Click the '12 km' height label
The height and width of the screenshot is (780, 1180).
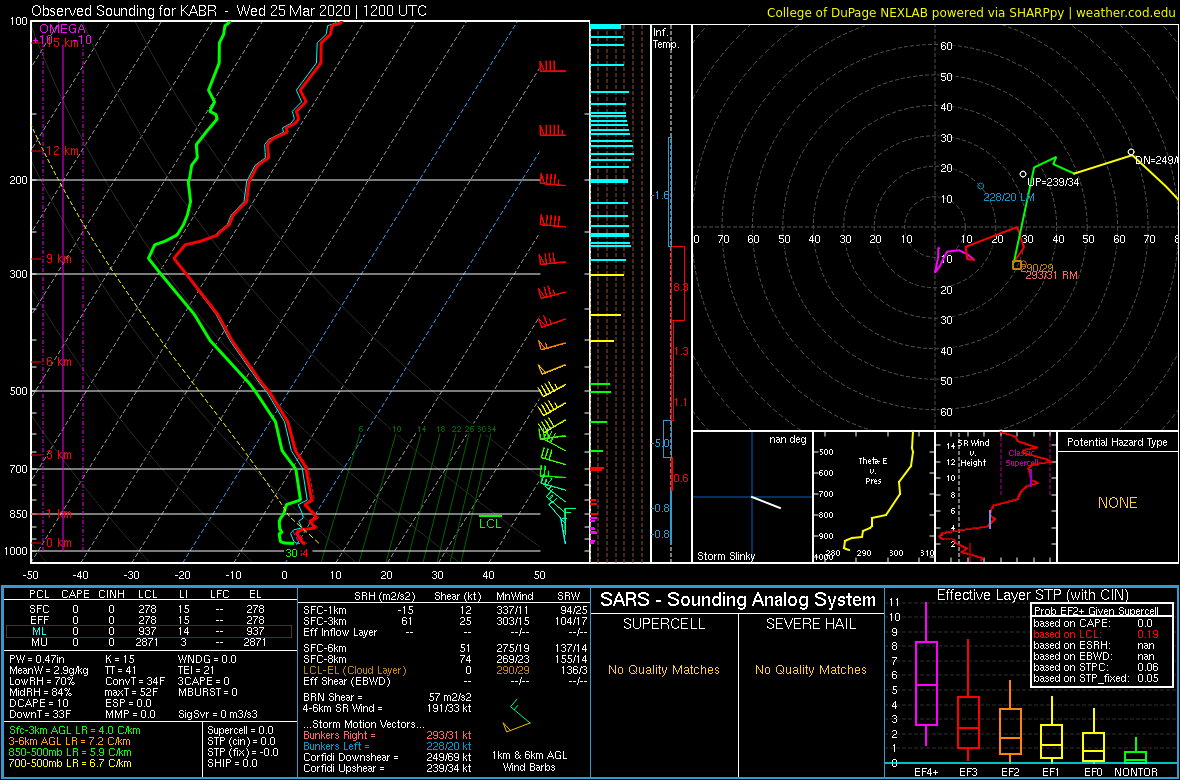(61, 151)
